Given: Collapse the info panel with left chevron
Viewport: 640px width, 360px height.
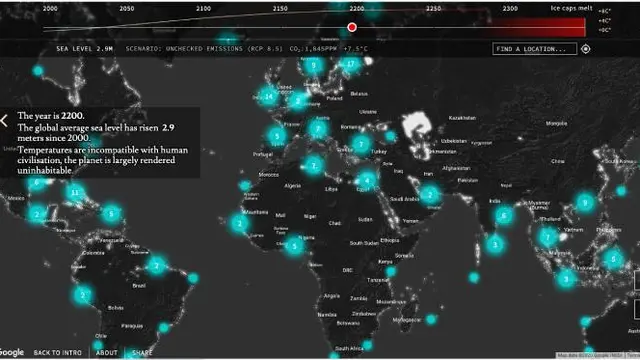Looking at the screenshot, I should pos(4,121).
